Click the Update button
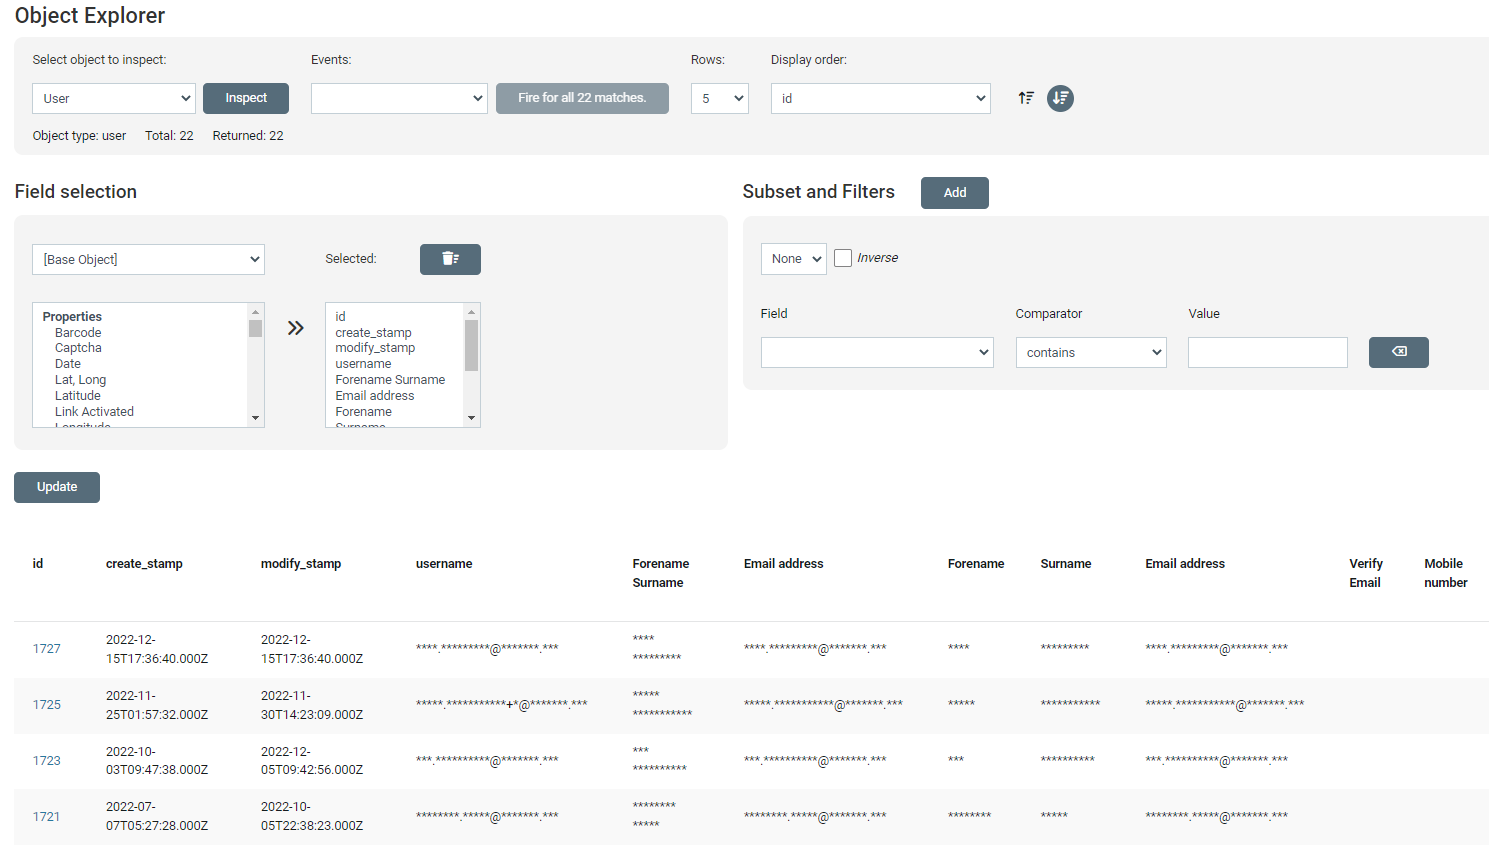The image size is (1489, 857). pos(57,487)
